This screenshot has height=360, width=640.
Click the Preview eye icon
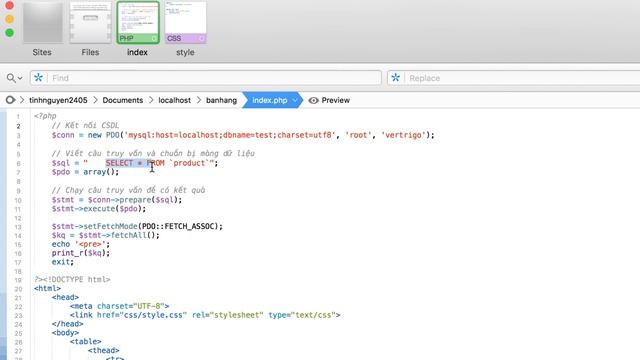(x=313, y=100)
